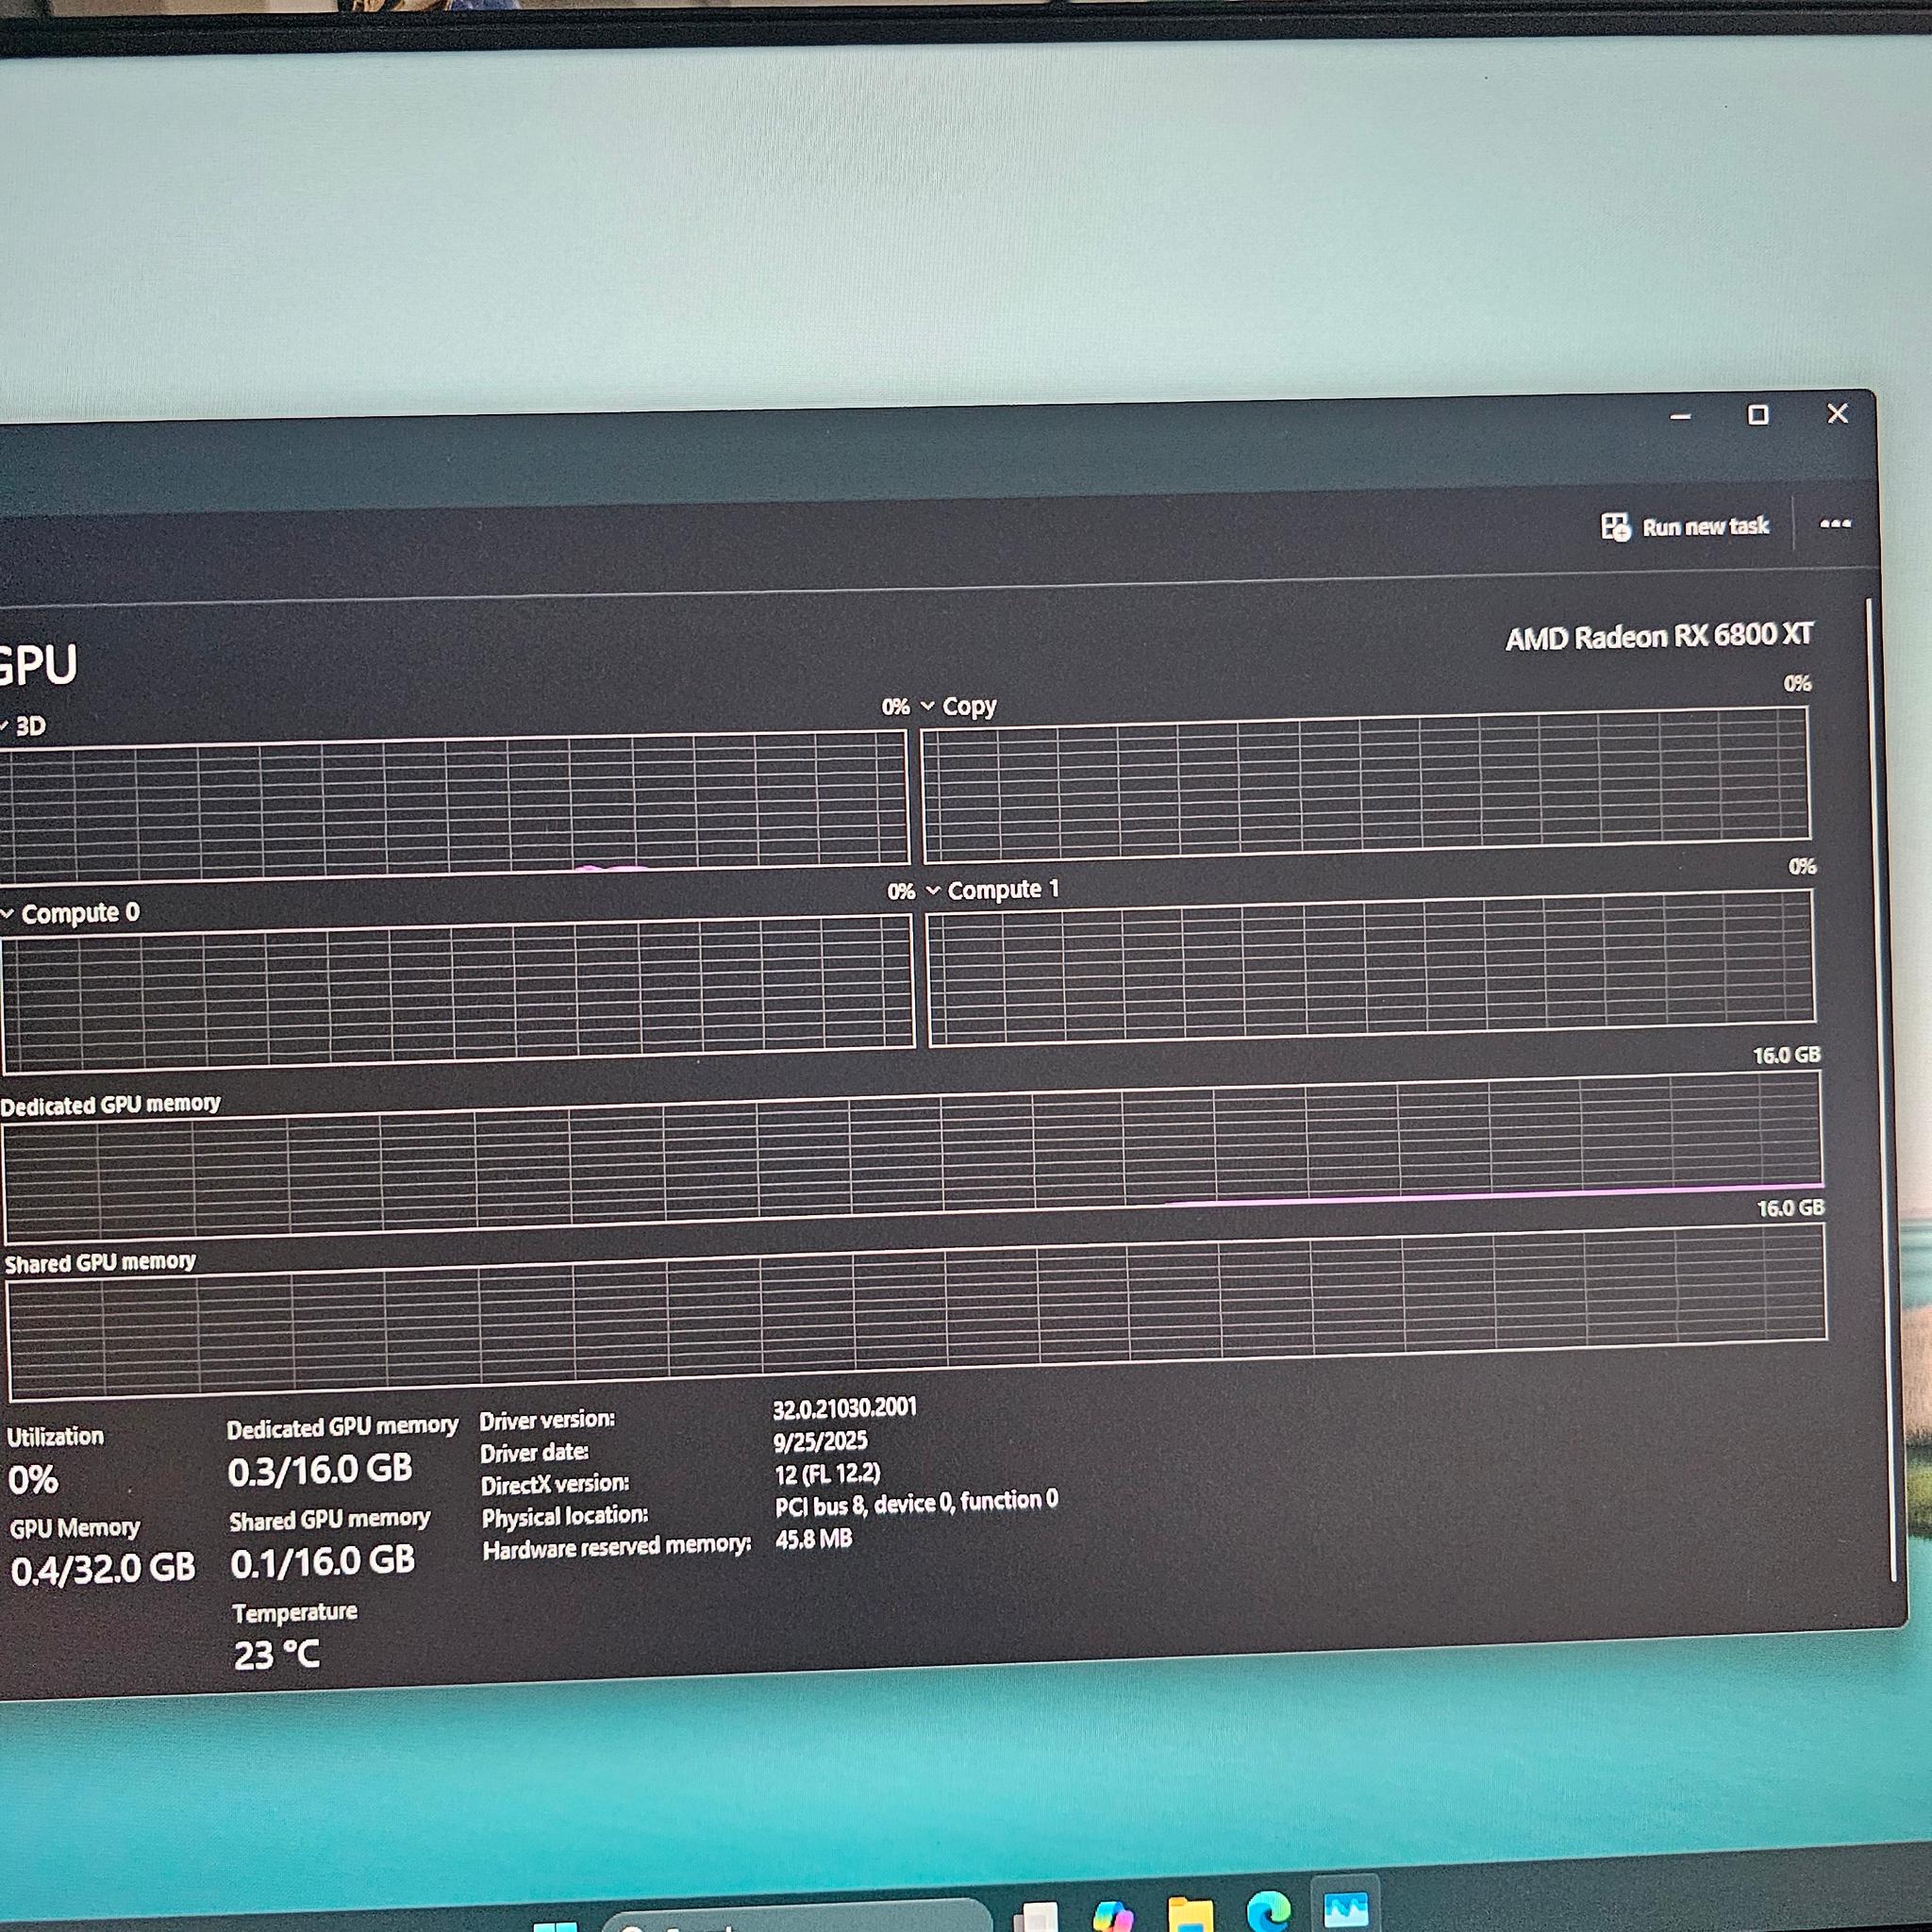Click the Dedicated GPU memory graph
This screenshot has width=1932, height=1932.
pyautogui.click(x=912, y=1158)
